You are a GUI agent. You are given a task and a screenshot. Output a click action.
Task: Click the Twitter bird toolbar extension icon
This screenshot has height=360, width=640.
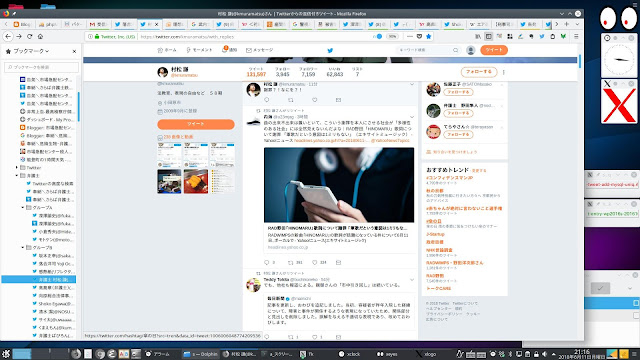[542, 36]
